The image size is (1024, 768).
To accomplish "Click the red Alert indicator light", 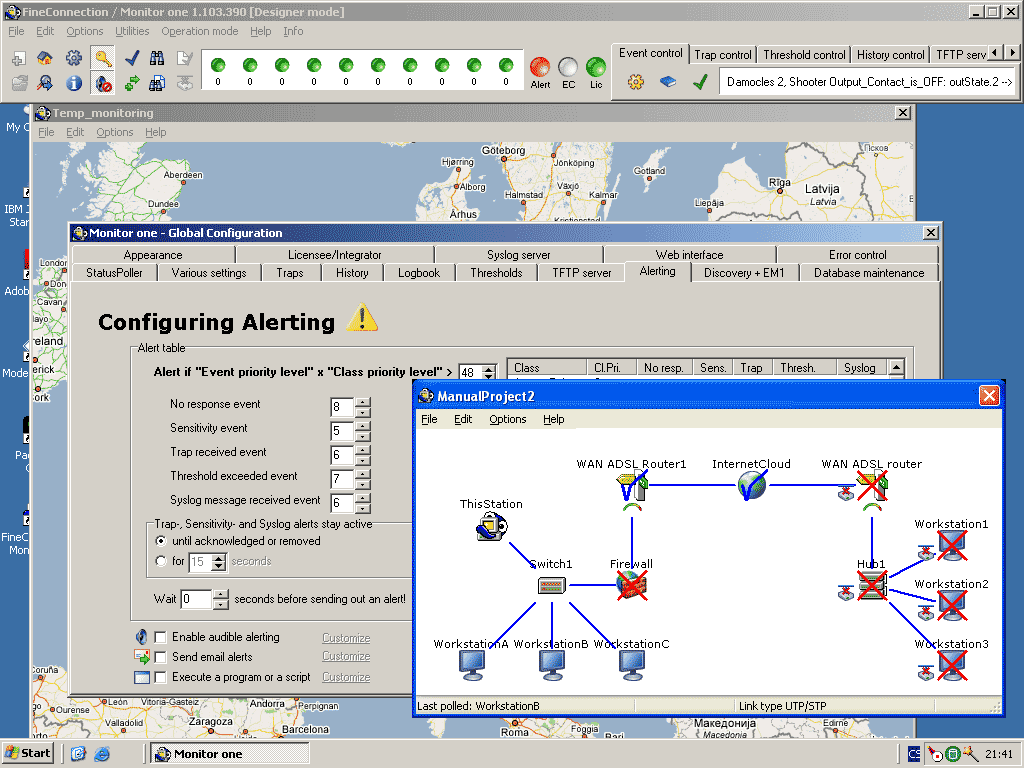I will pos(540,67).
